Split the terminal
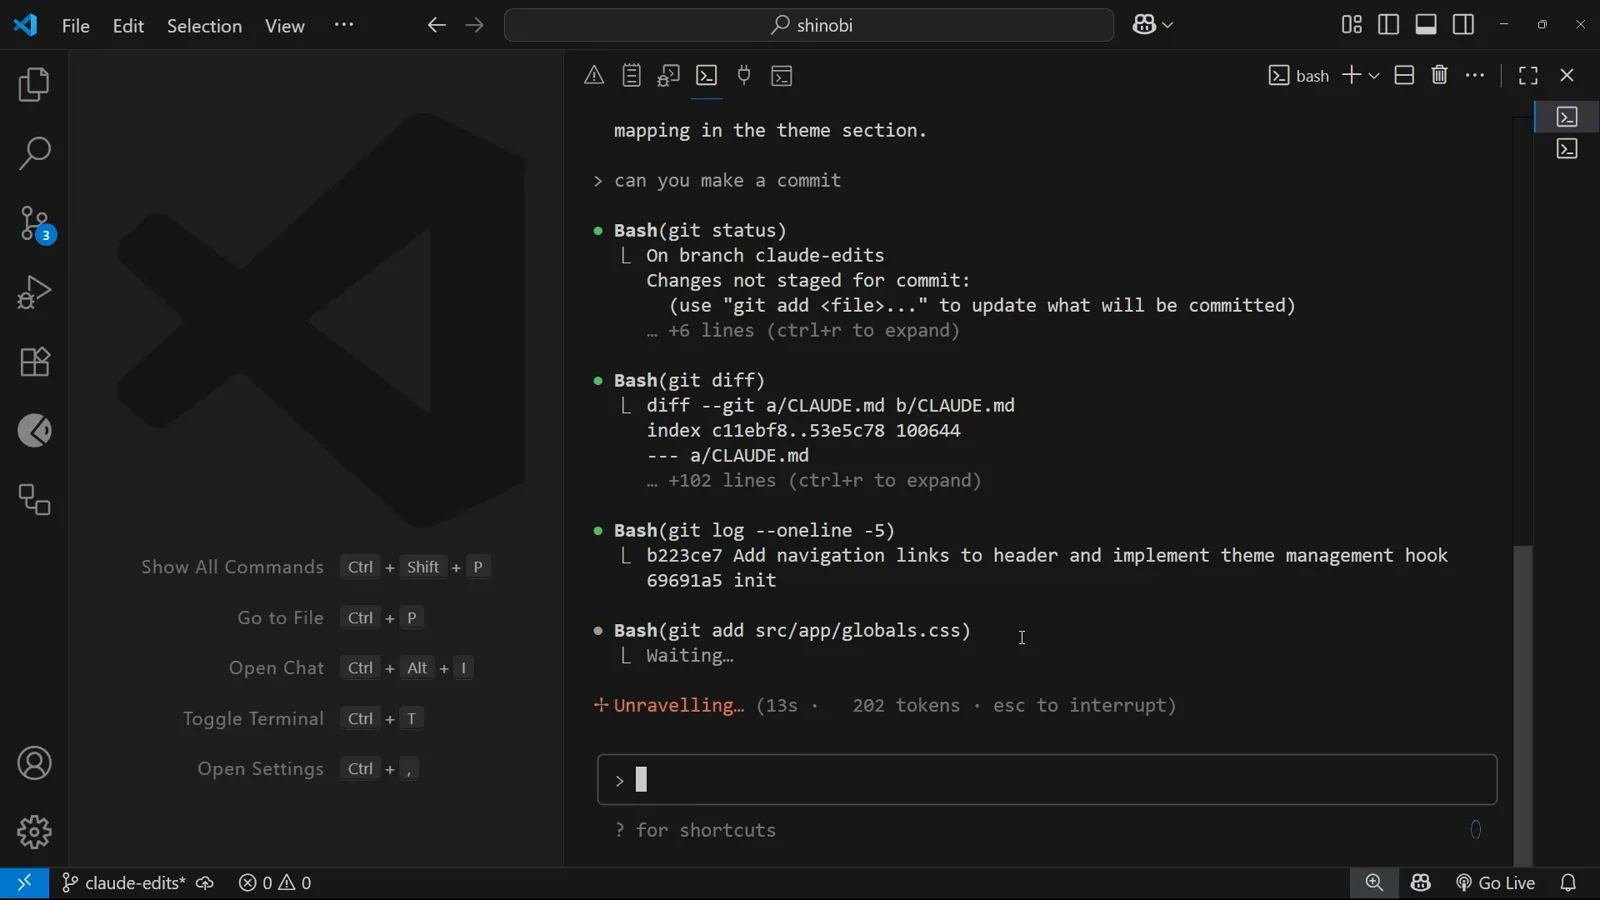The height and width of the screenshot is (900, 1600). tap(1404, 75)
